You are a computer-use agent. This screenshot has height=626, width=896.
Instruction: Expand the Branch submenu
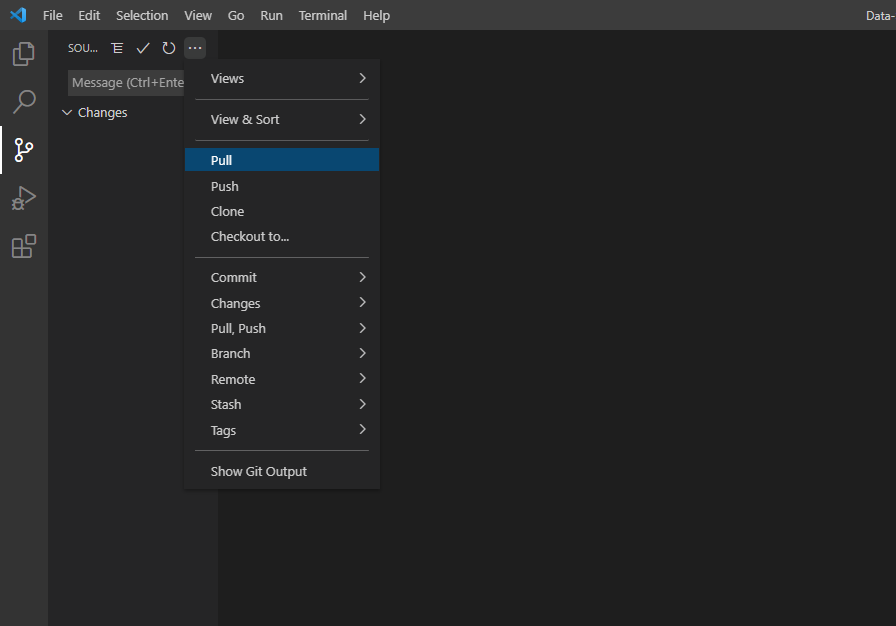click(x=282, y=354)
